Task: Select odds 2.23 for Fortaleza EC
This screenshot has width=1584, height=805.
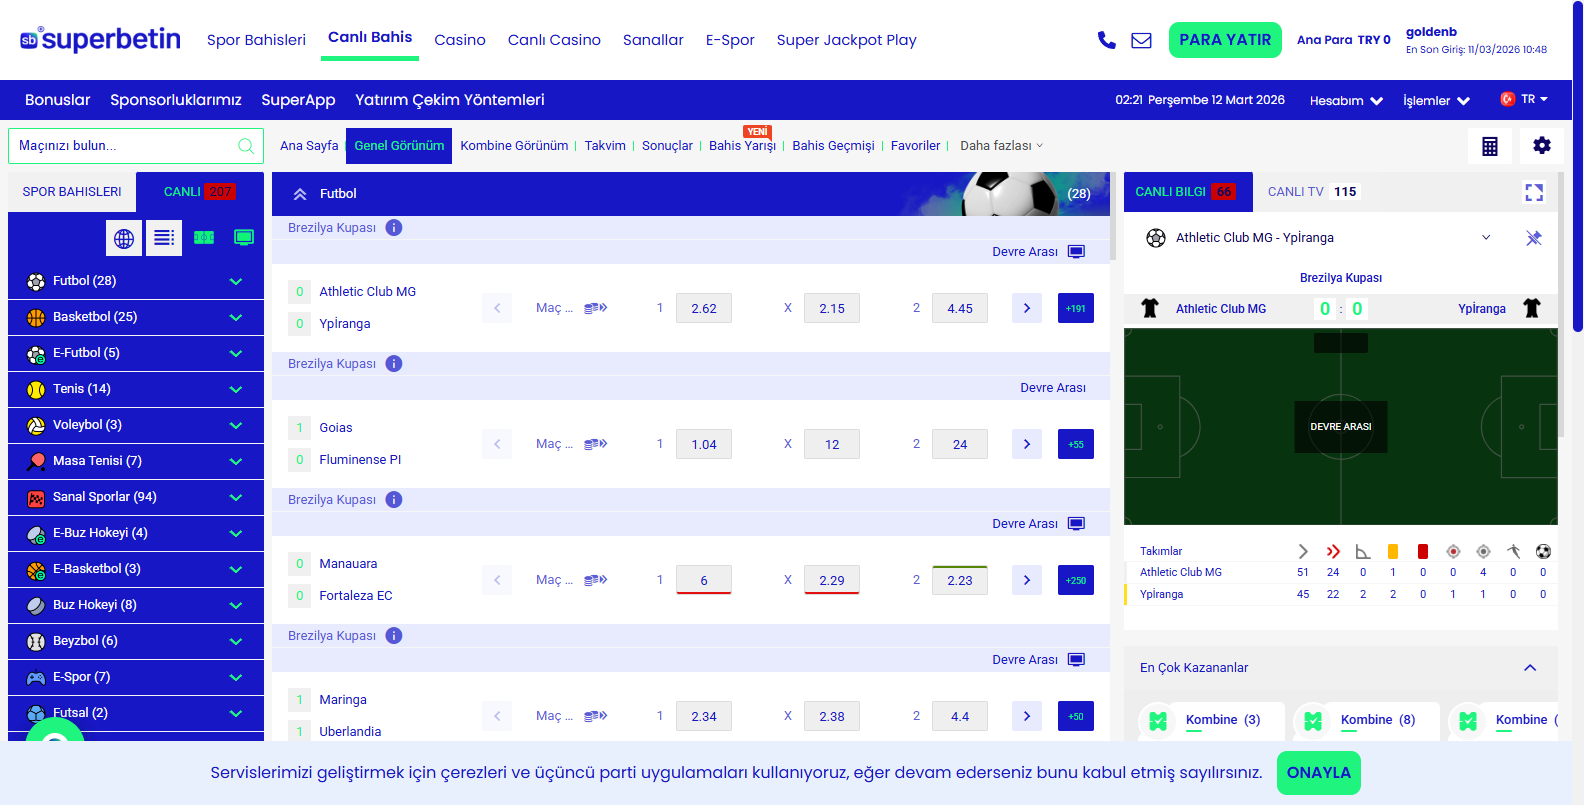Action: pos(960,580)
